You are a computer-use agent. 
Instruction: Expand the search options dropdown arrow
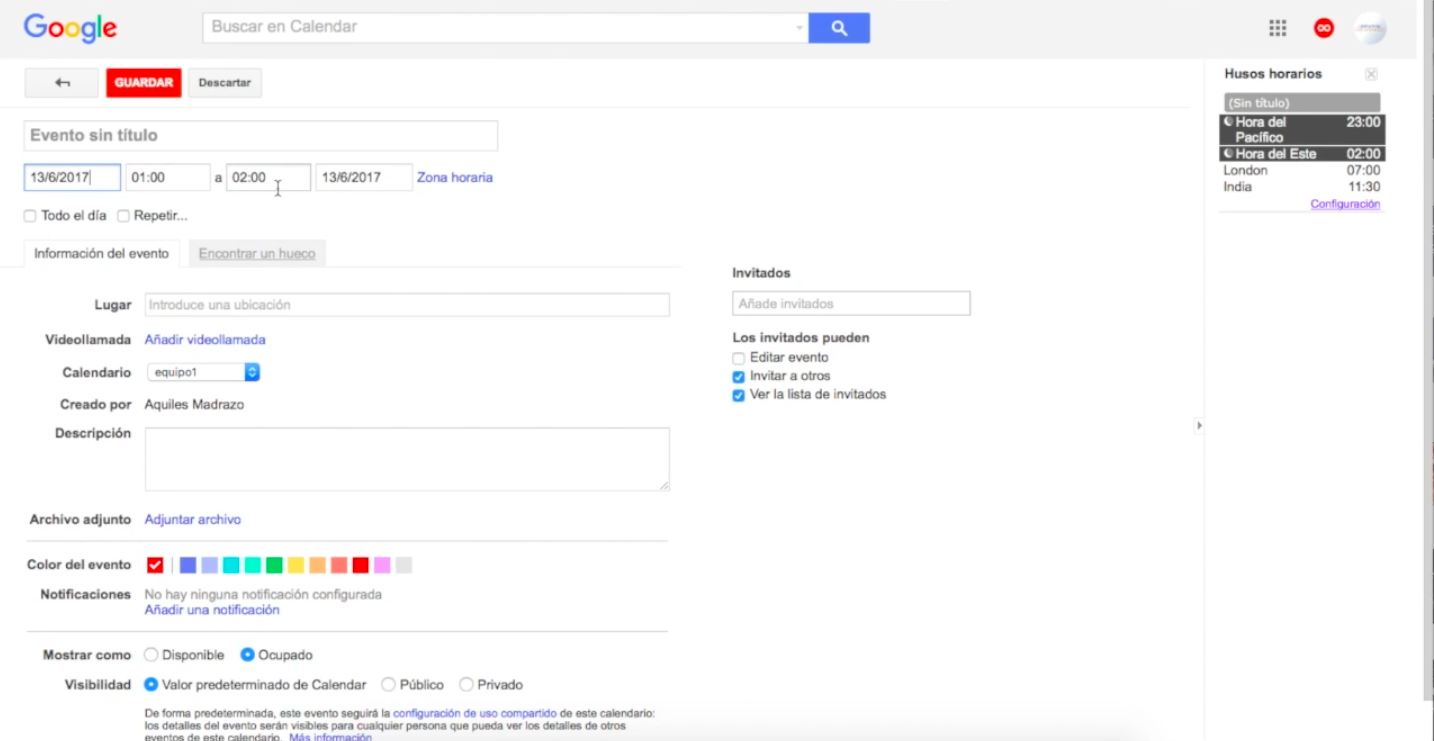(799, 28)
